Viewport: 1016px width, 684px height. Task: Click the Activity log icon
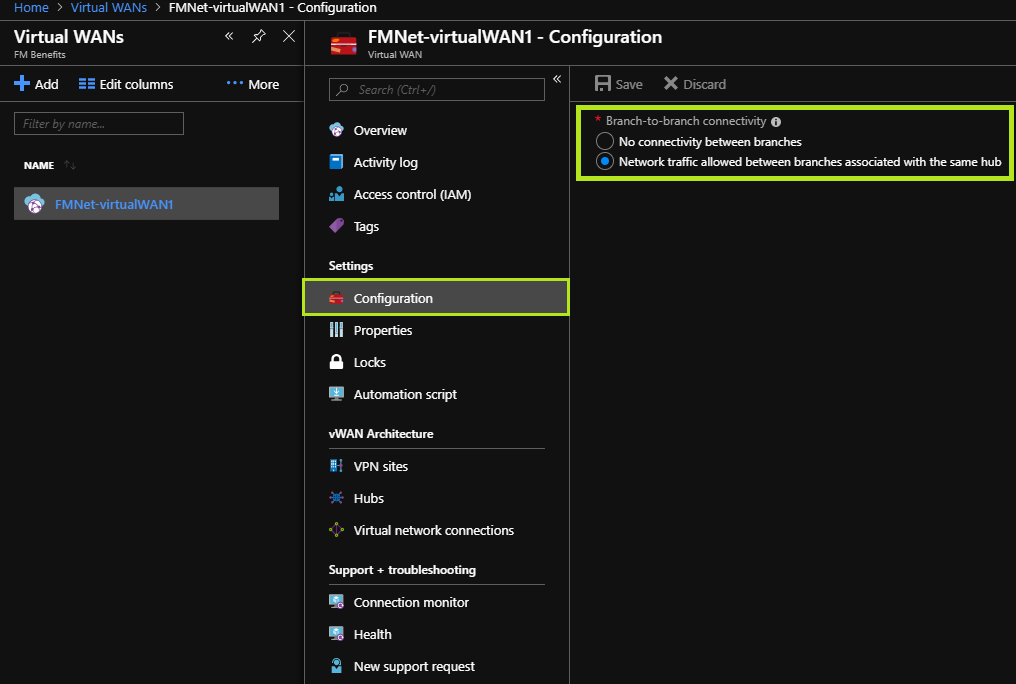[x=336, y=162]
